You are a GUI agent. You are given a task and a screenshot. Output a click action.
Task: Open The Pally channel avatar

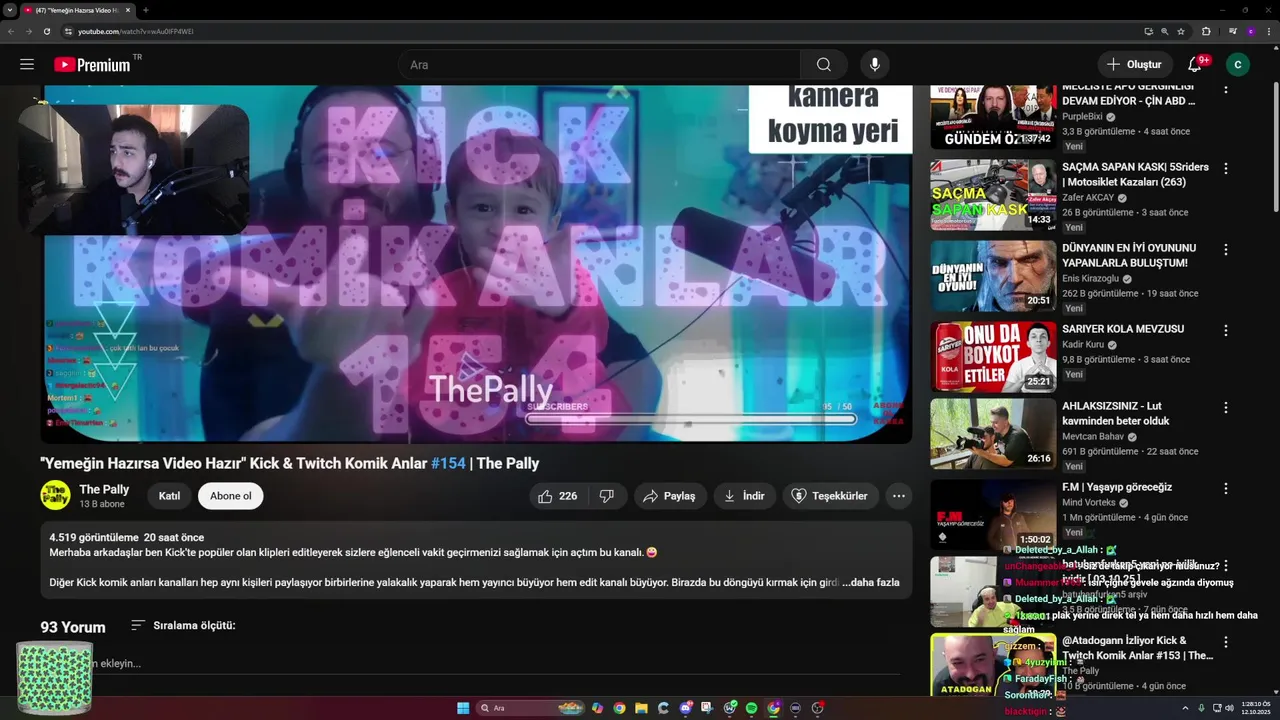point(55,495)
